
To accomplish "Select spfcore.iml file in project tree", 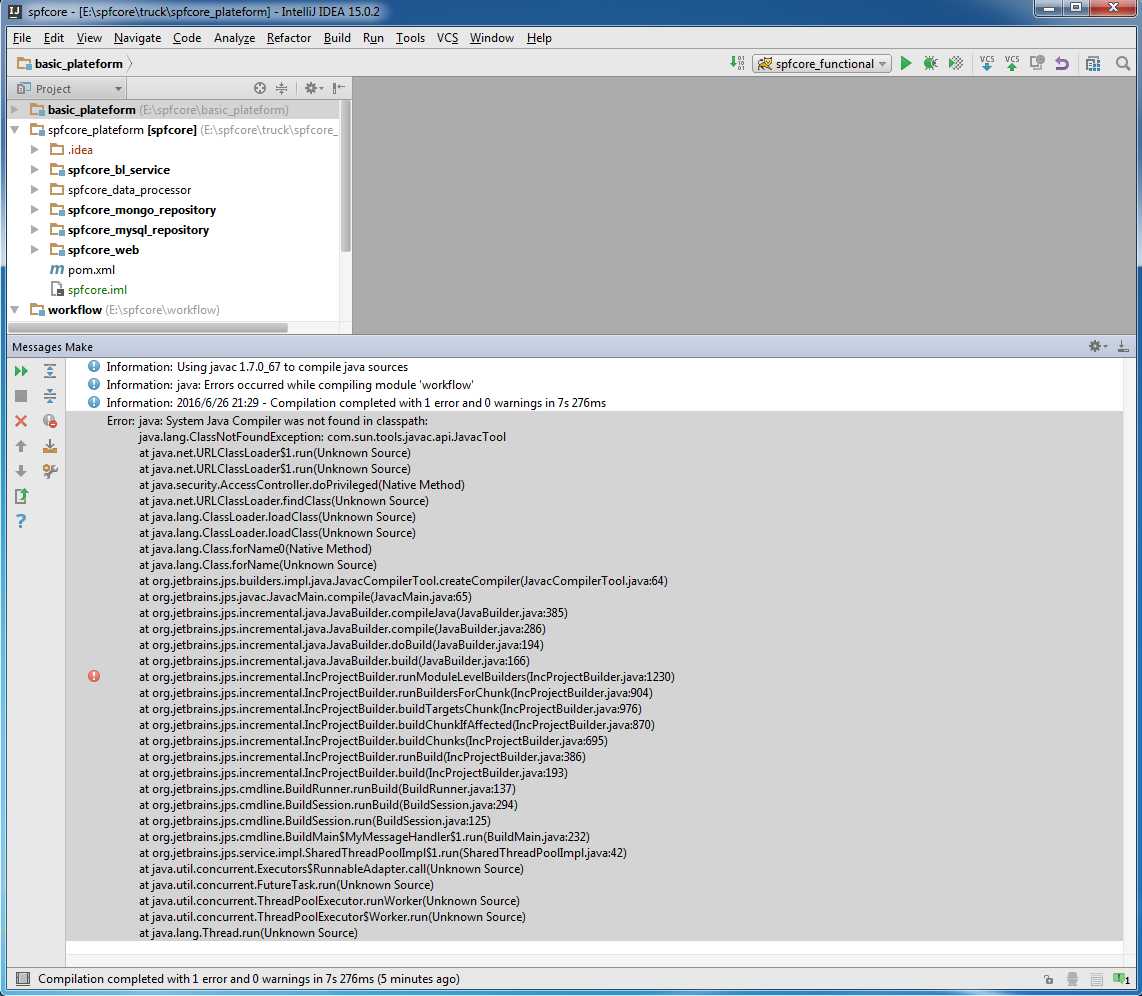I will (x=97, y=290).
